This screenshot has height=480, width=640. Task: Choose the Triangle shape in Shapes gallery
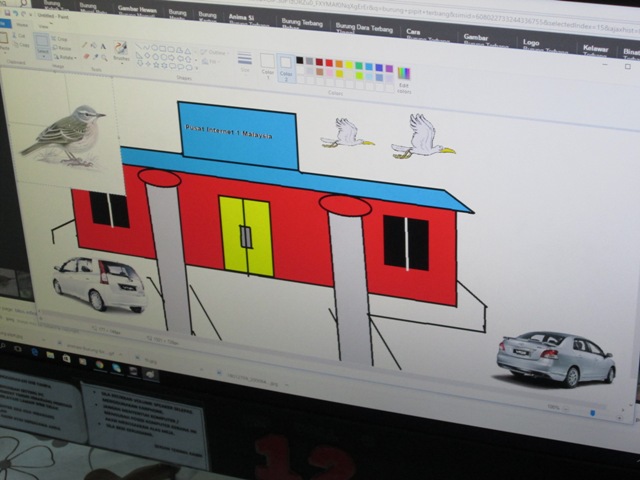pos(187,51)
